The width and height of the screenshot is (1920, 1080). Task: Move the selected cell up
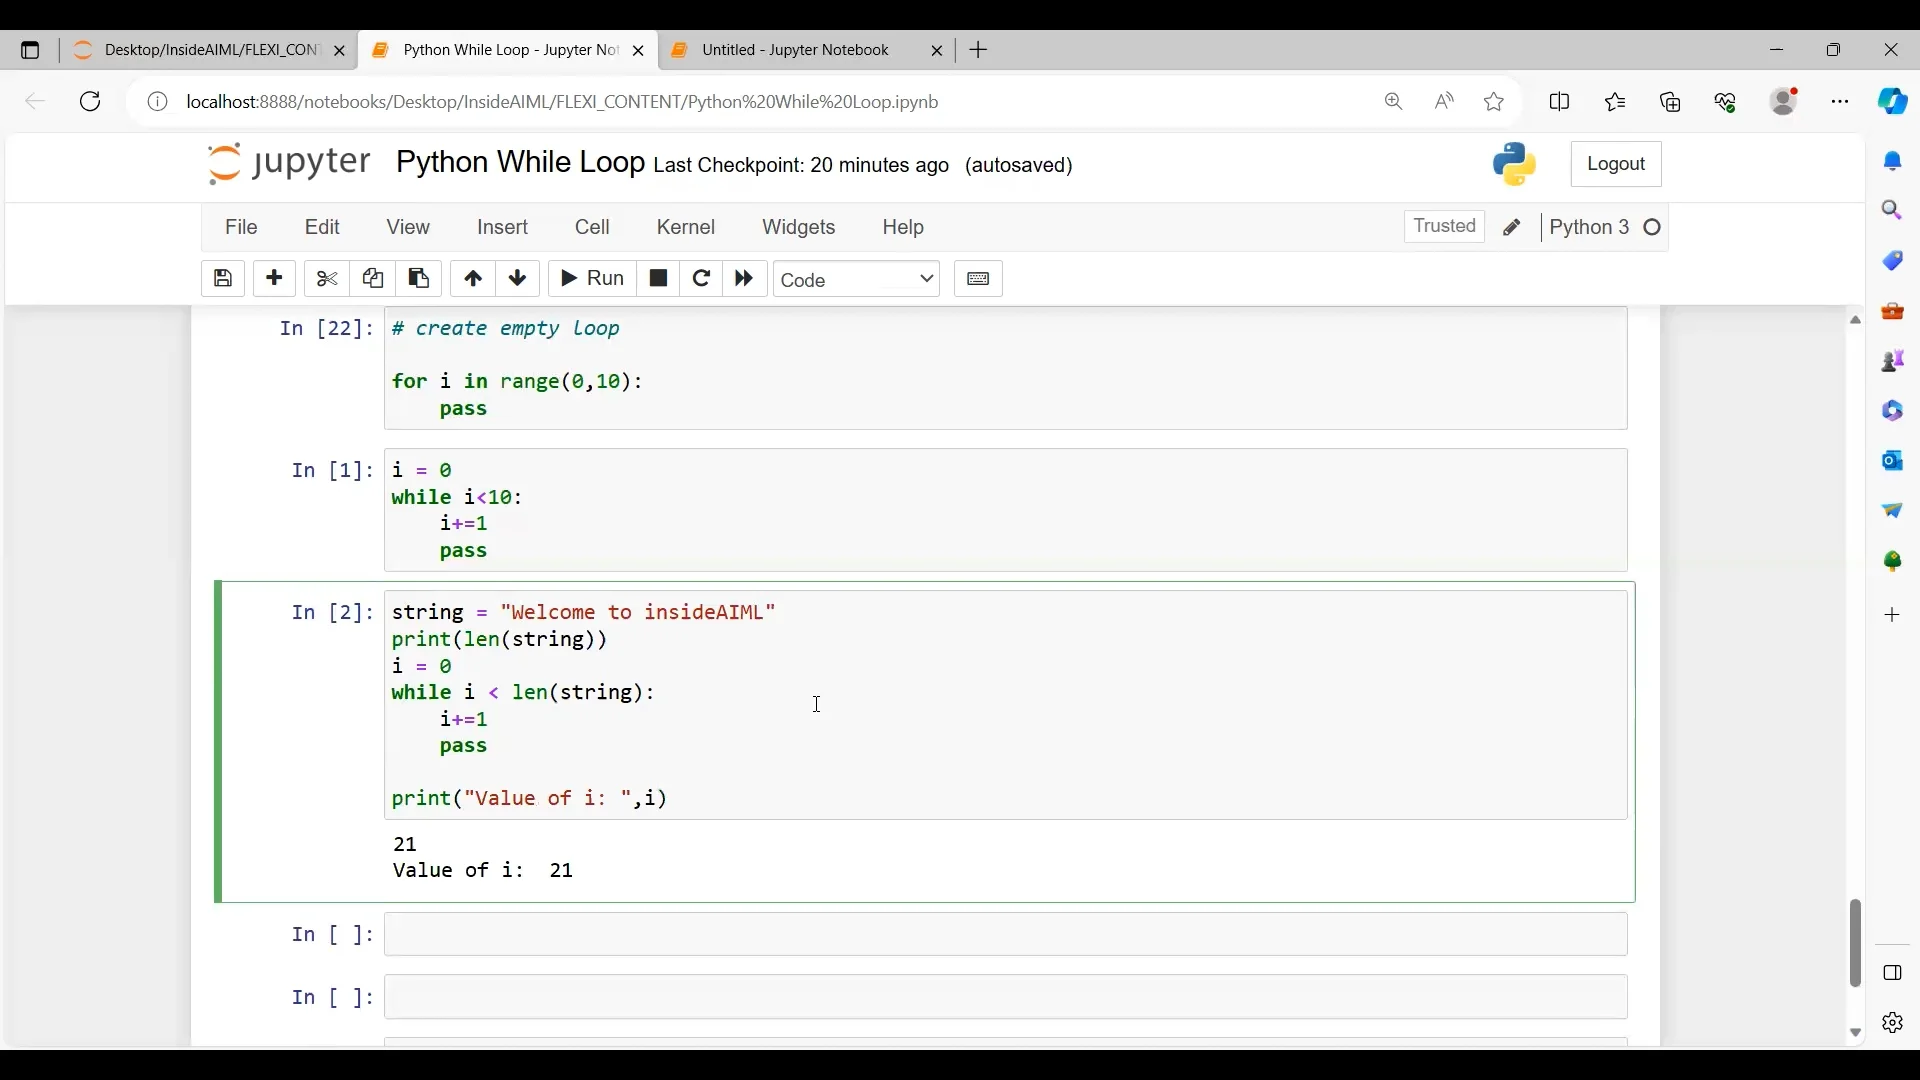473,279
